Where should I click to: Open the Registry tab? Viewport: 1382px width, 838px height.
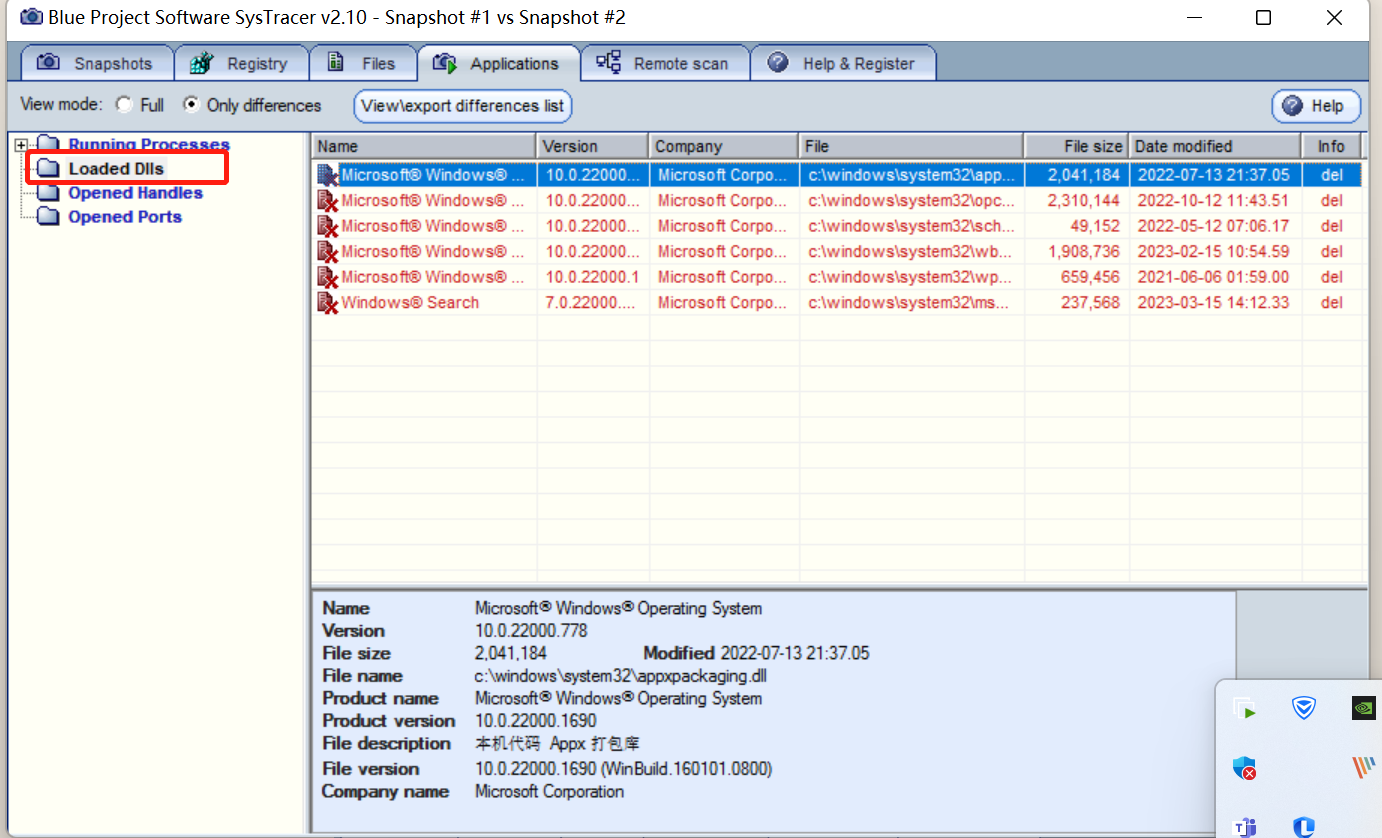[240, 63]
